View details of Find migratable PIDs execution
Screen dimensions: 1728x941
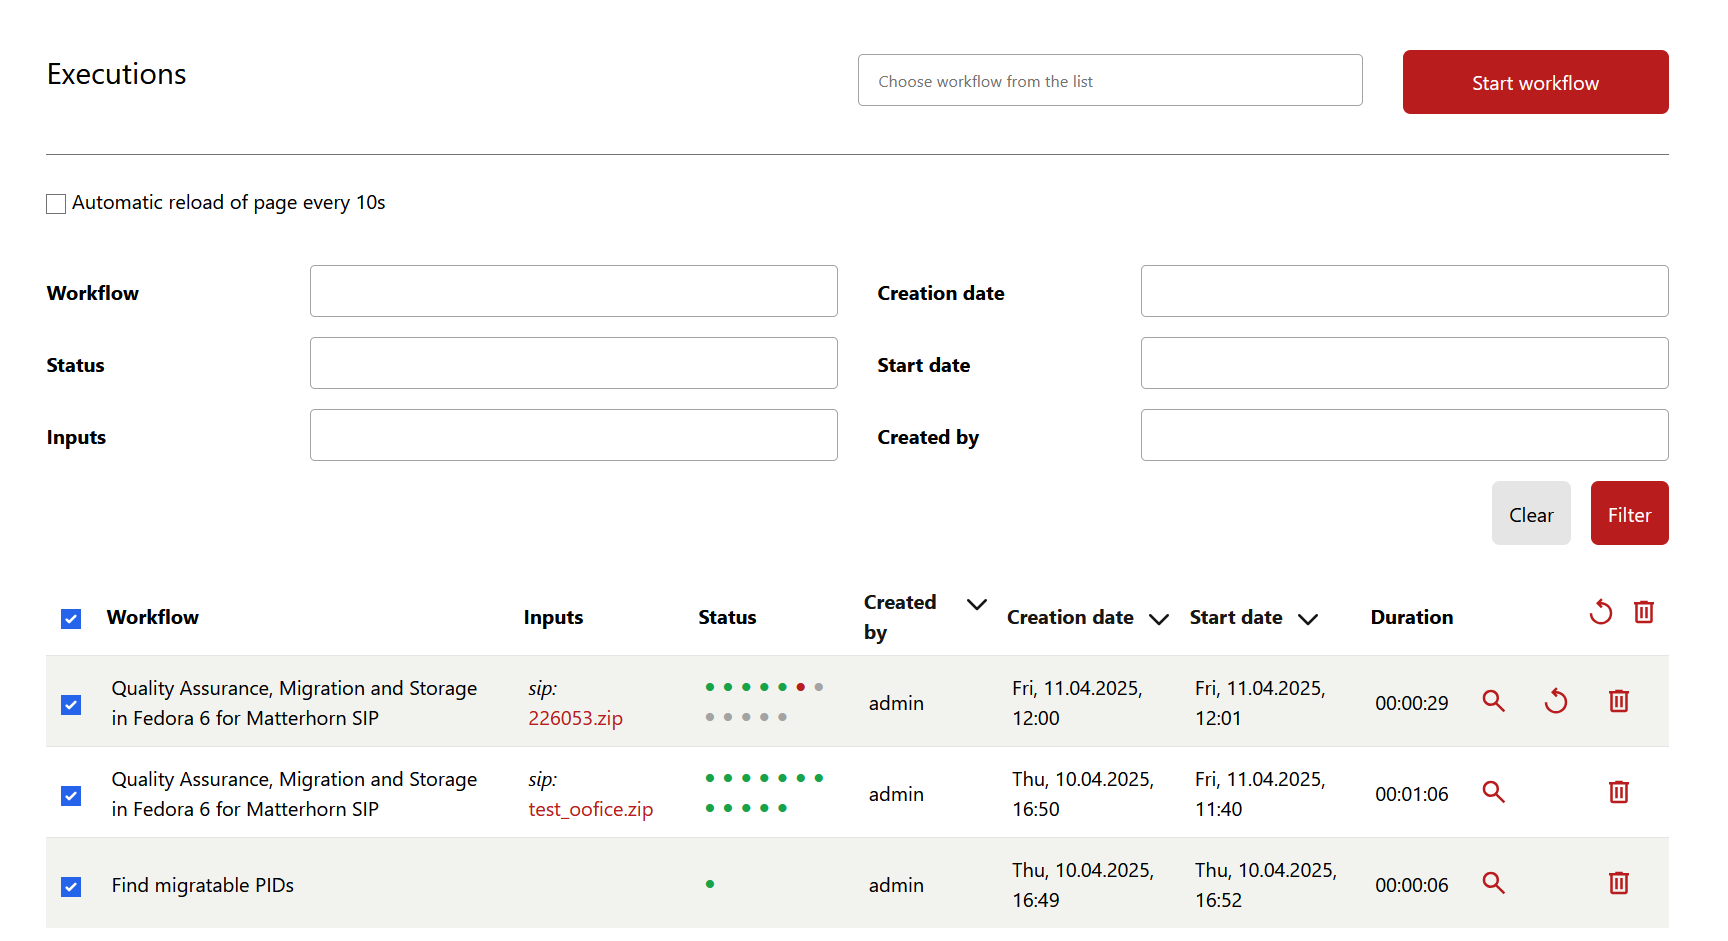pyautogui.click(x=1493, y=883)
